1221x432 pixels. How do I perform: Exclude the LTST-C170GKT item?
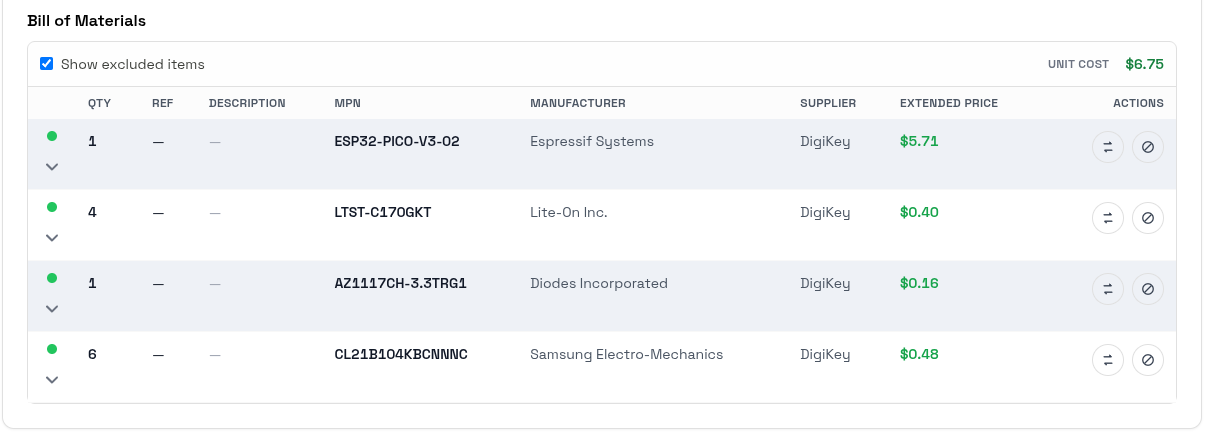pyautogui.click(x=1148, y=218)
